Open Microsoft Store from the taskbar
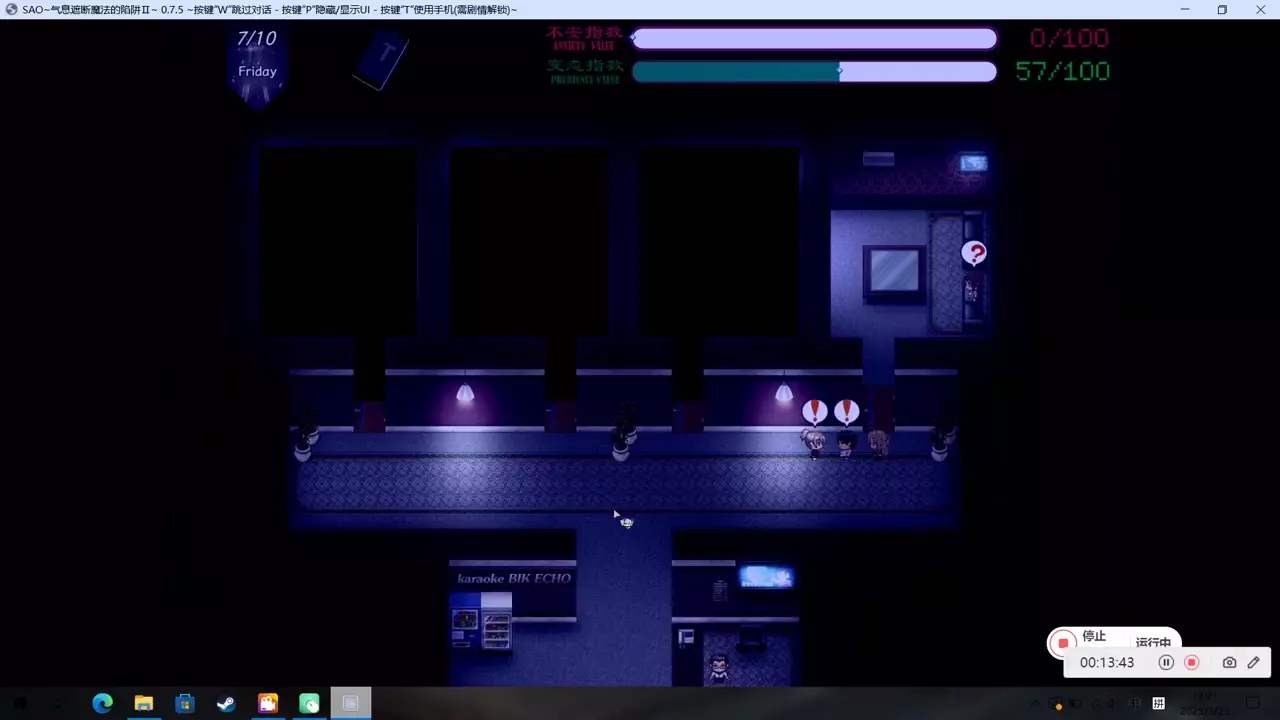Viewport: 1280px width, 720px height. (185, 703)
